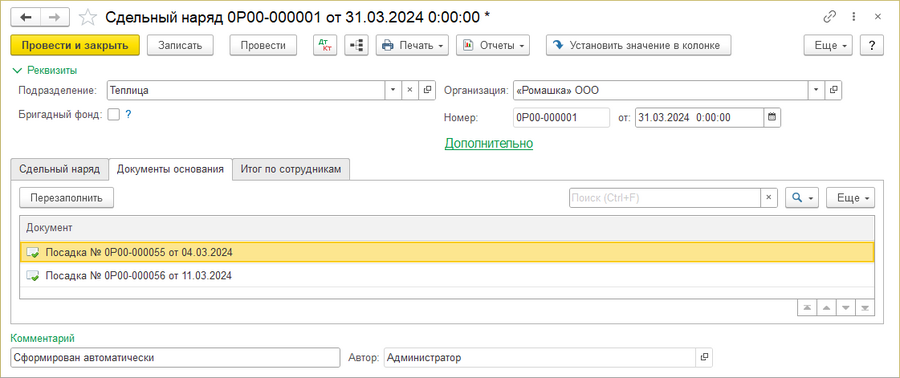This screenshot has height=378, width=900.
Task: Open help with the question mark button
Action: [x=871, y=45]
